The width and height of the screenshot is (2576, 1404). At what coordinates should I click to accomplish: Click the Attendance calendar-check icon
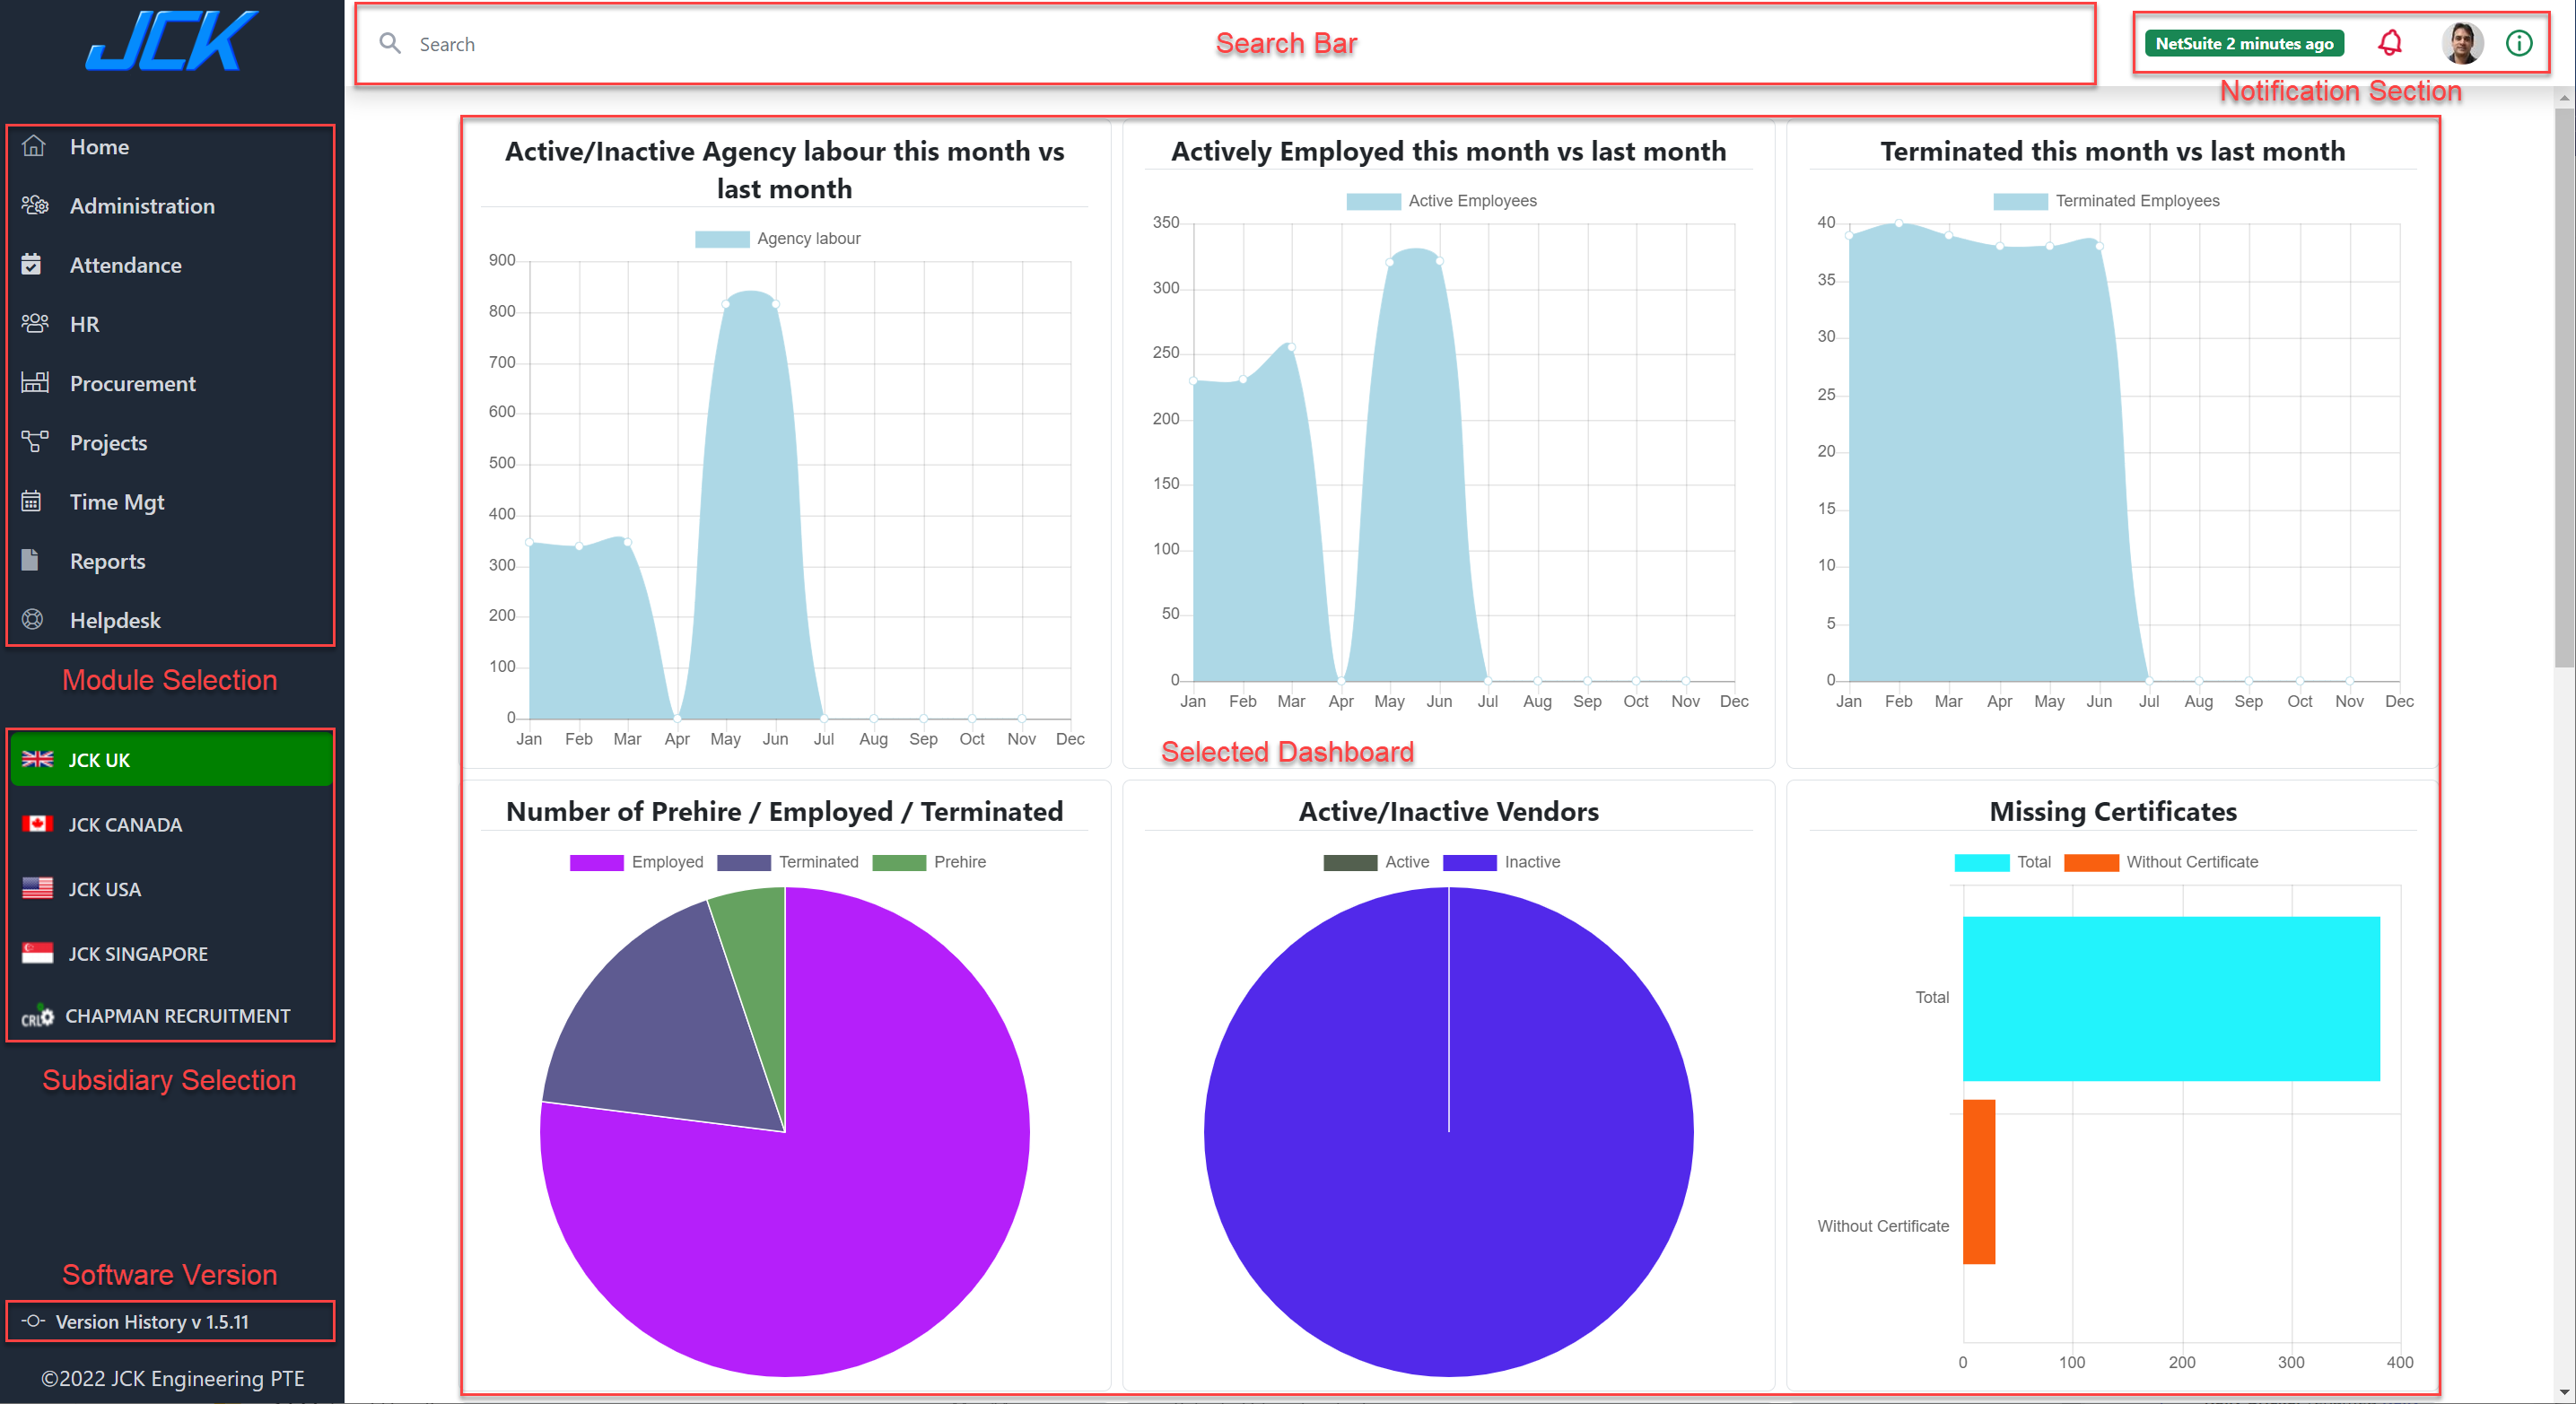point(32,264)
